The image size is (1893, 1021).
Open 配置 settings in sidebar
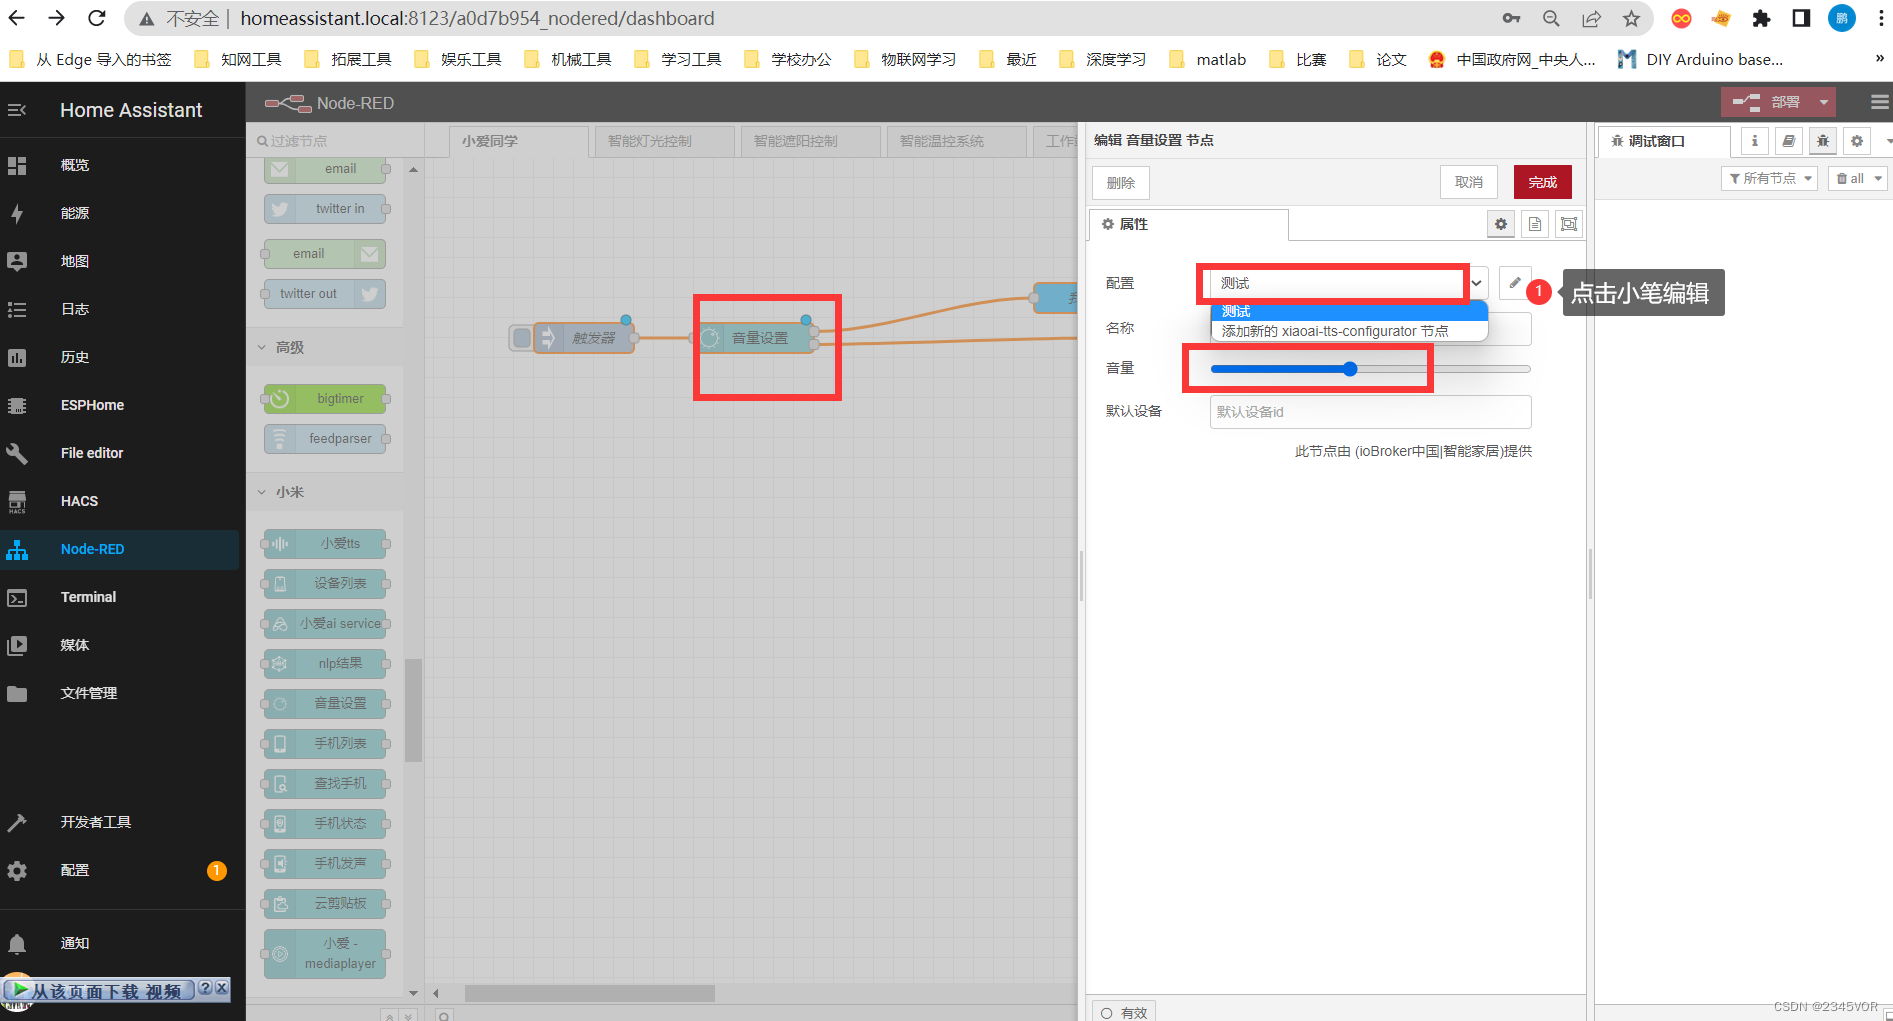(120, 870)
